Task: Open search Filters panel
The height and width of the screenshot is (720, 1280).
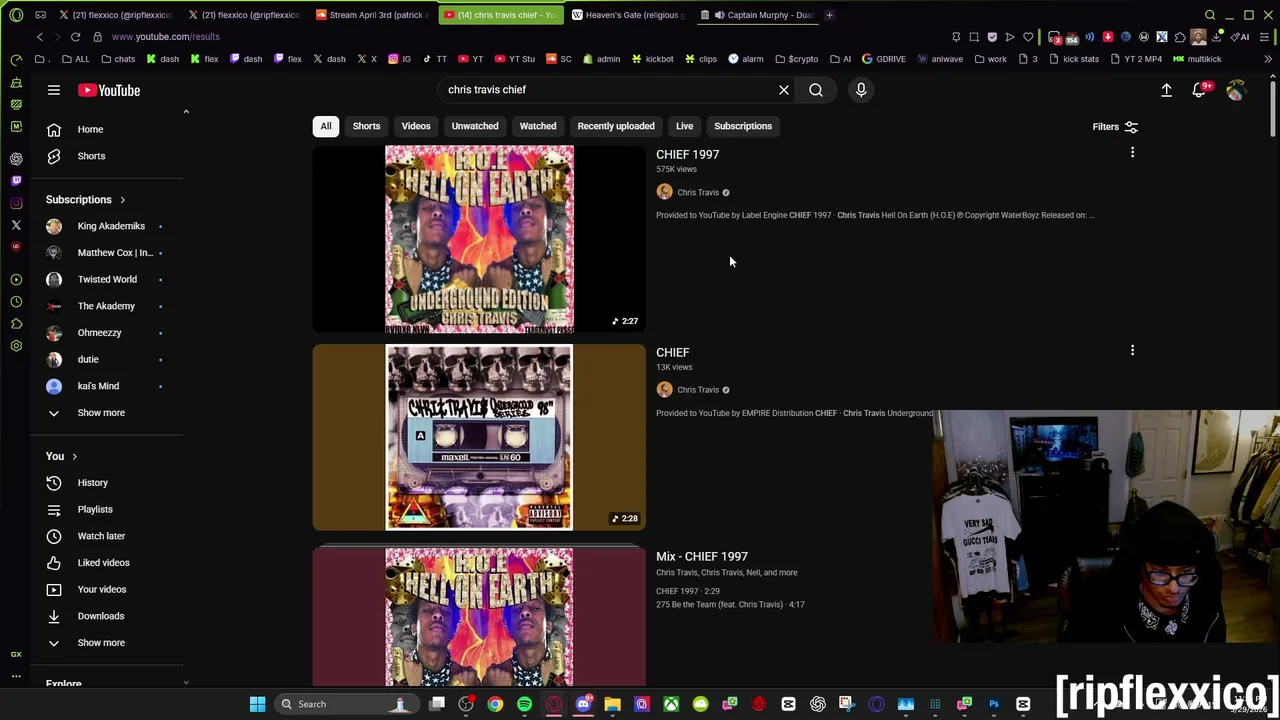Action: (x=1115, y=127)
